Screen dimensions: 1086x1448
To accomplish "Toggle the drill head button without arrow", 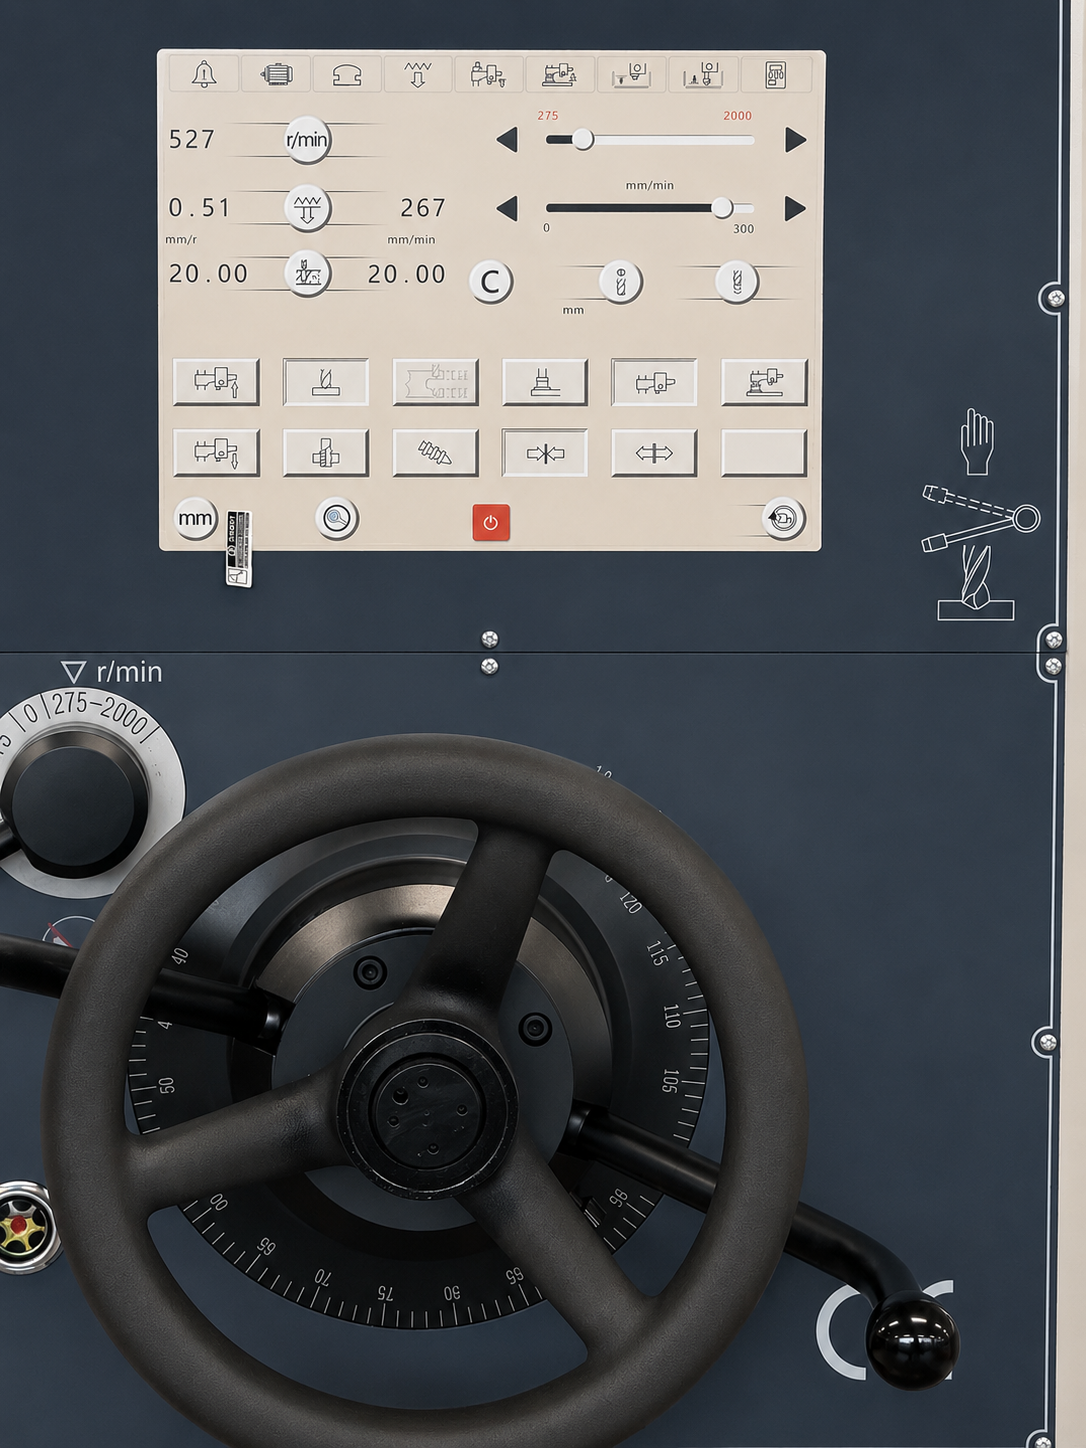I will click(654, 382).
